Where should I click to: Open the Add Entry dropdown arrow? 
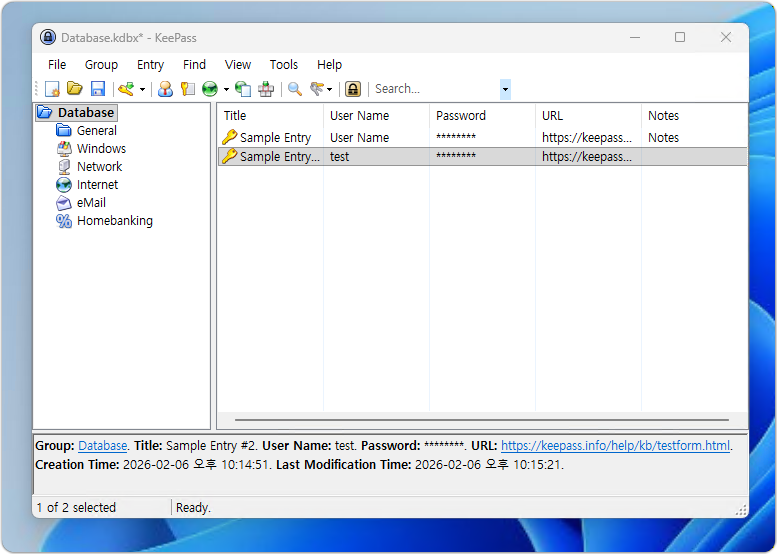click(x=142, y=89)
